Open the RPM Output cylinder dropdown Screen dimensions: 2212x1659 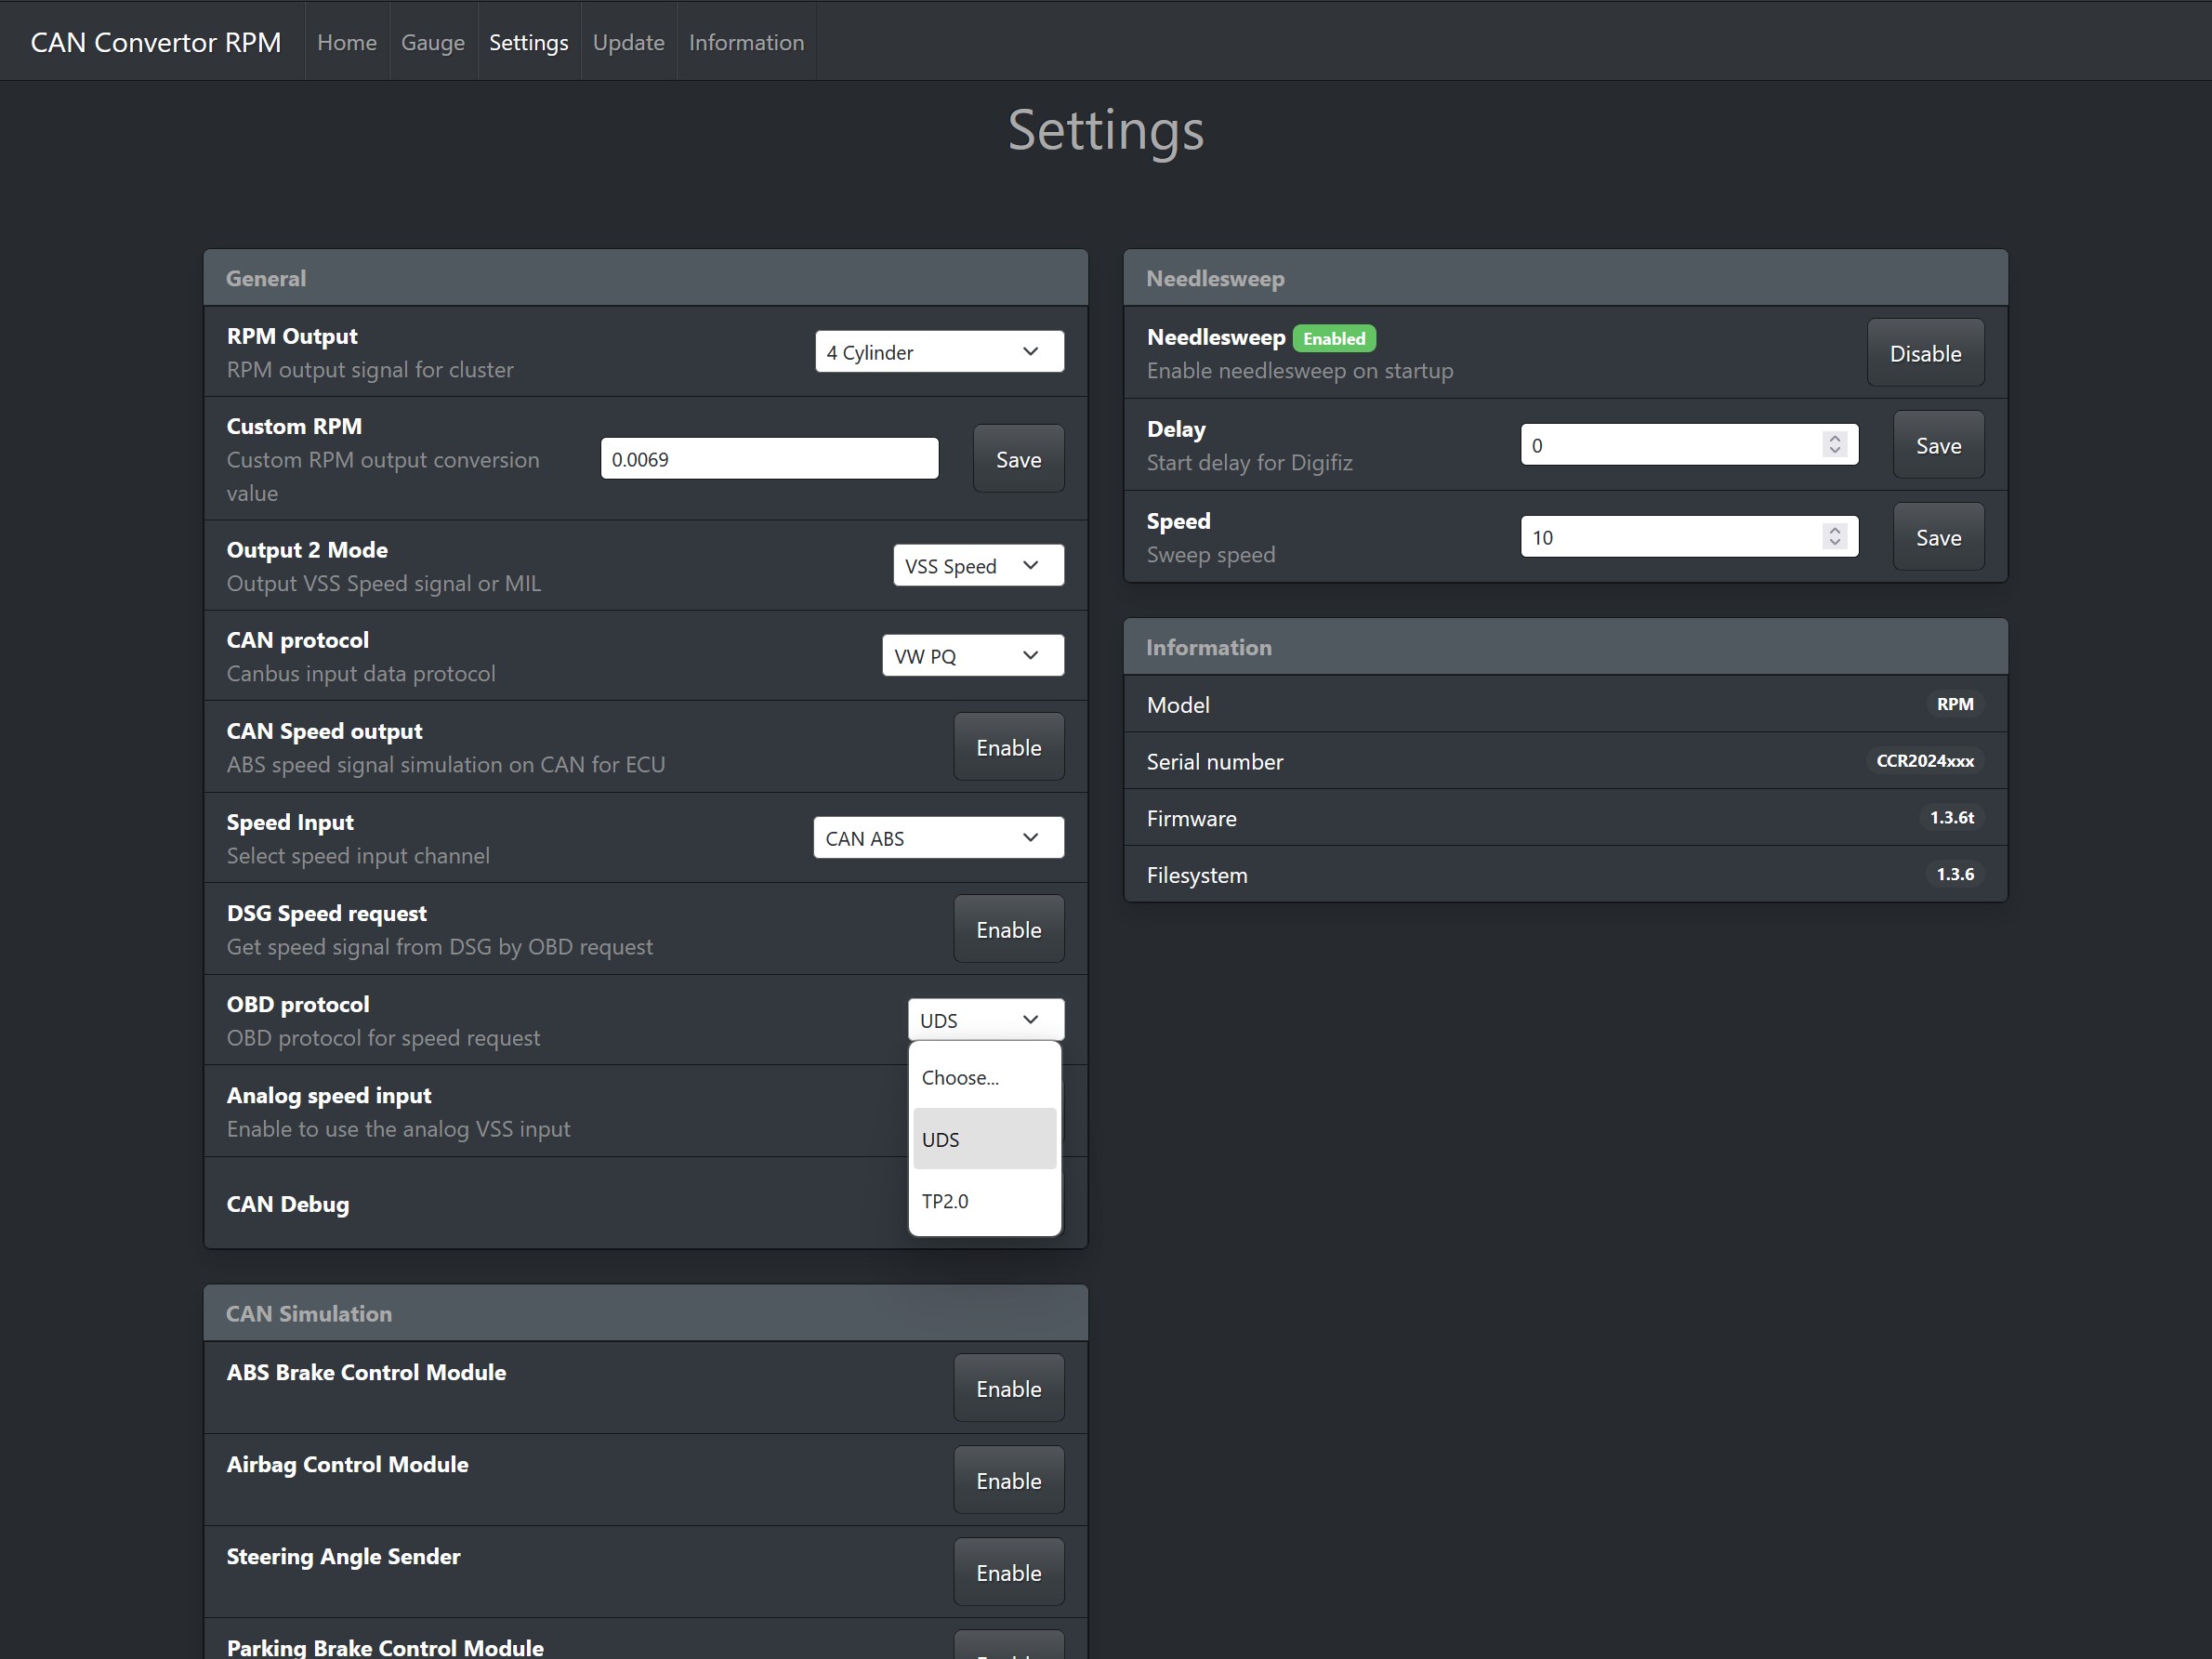pos(938,351)
